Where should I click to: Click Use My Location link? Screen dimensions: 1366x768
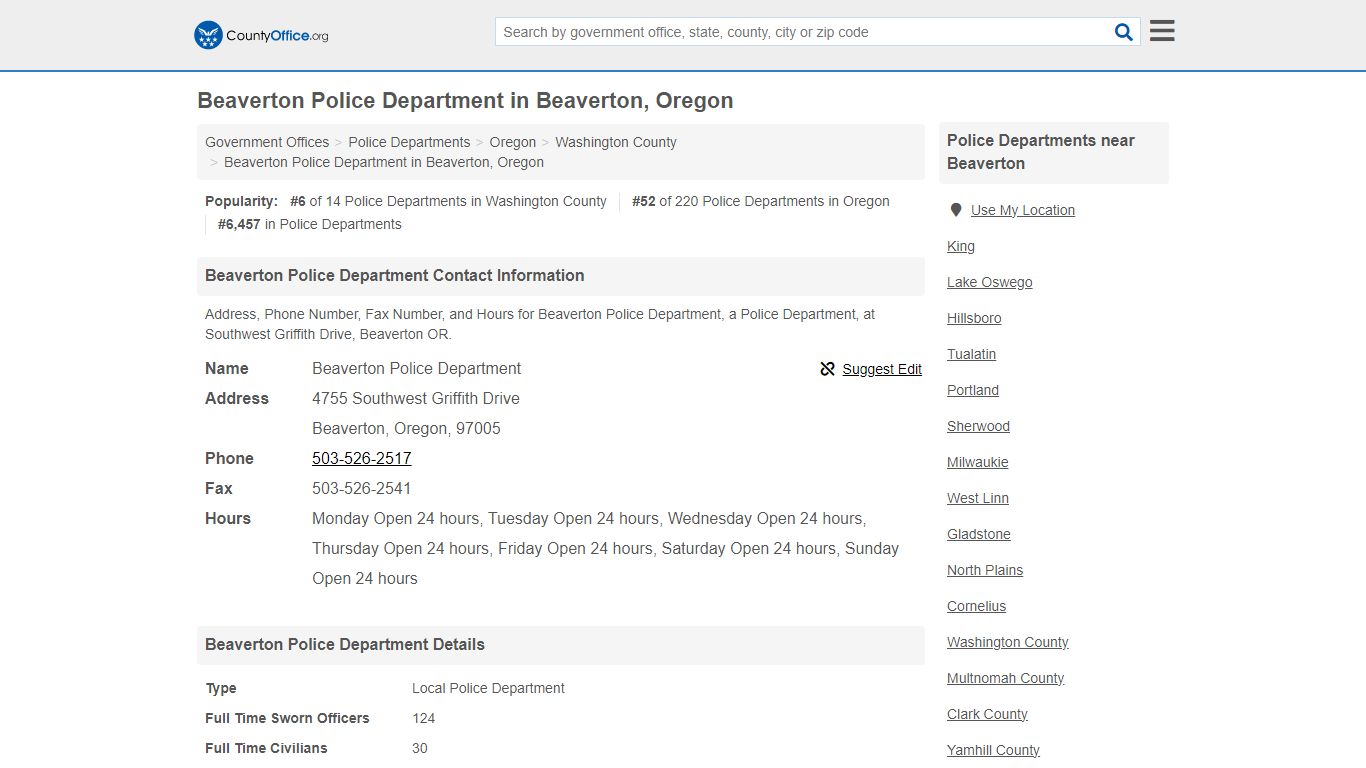[x=1023, y=210]
